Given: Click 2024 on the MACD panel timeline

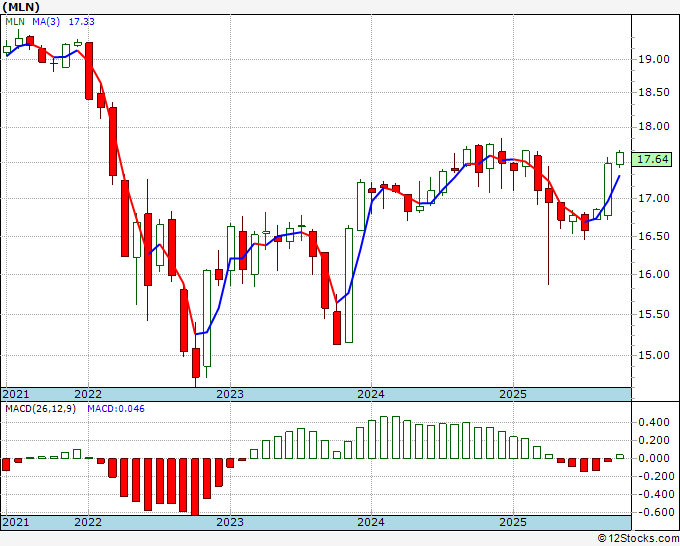Looking at the screenshot, I should 371,522.
